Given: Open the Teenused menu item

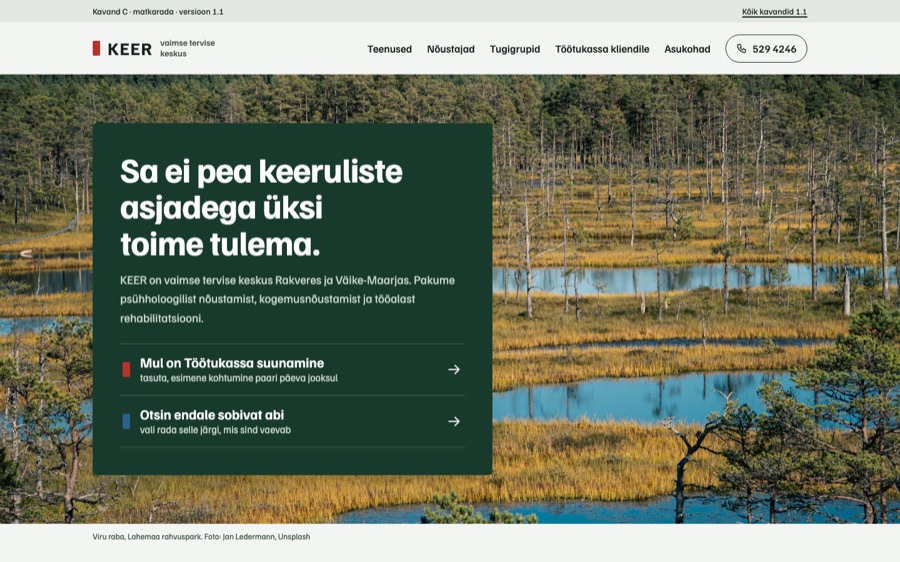Looking at the screenshot, I should (x=390, y=49).
